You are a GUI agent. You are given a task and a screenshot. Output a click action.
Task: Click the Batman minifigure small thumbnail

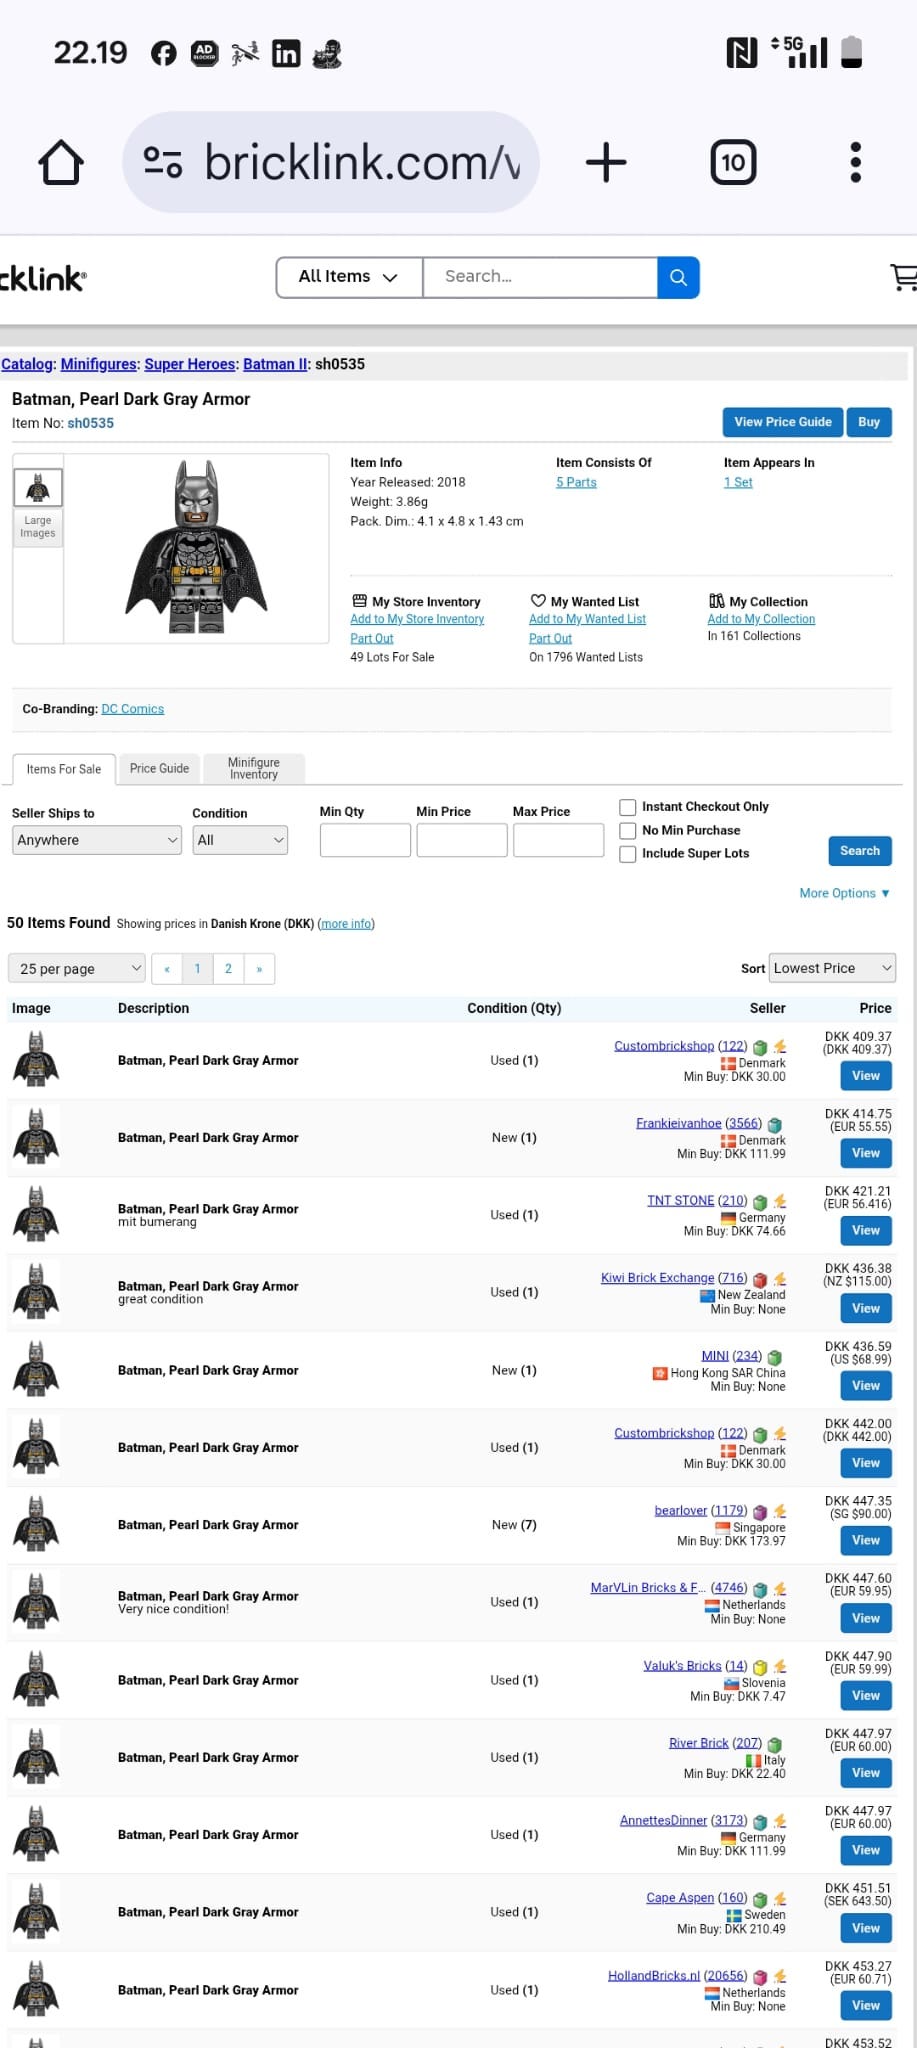coord(38,488)
